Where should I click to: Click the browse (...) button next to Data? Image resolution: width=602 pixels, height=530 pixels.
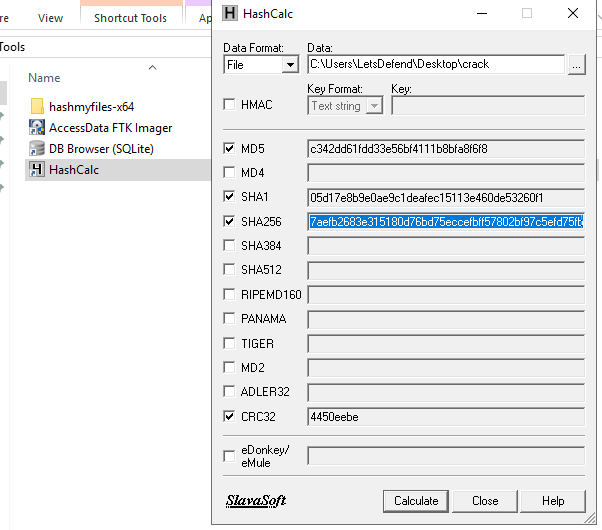tap(576, 65)
